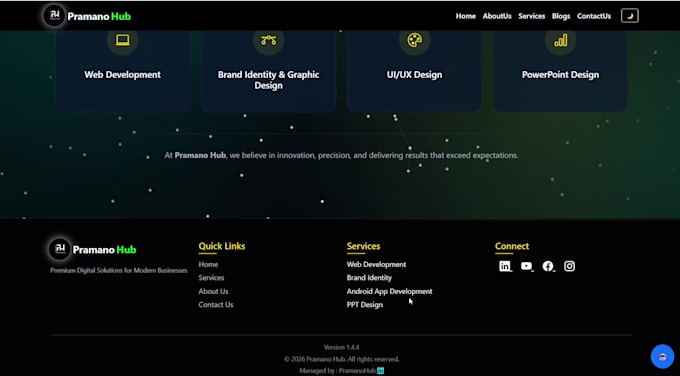Click Web Development in footer Services

click(376, 264)
